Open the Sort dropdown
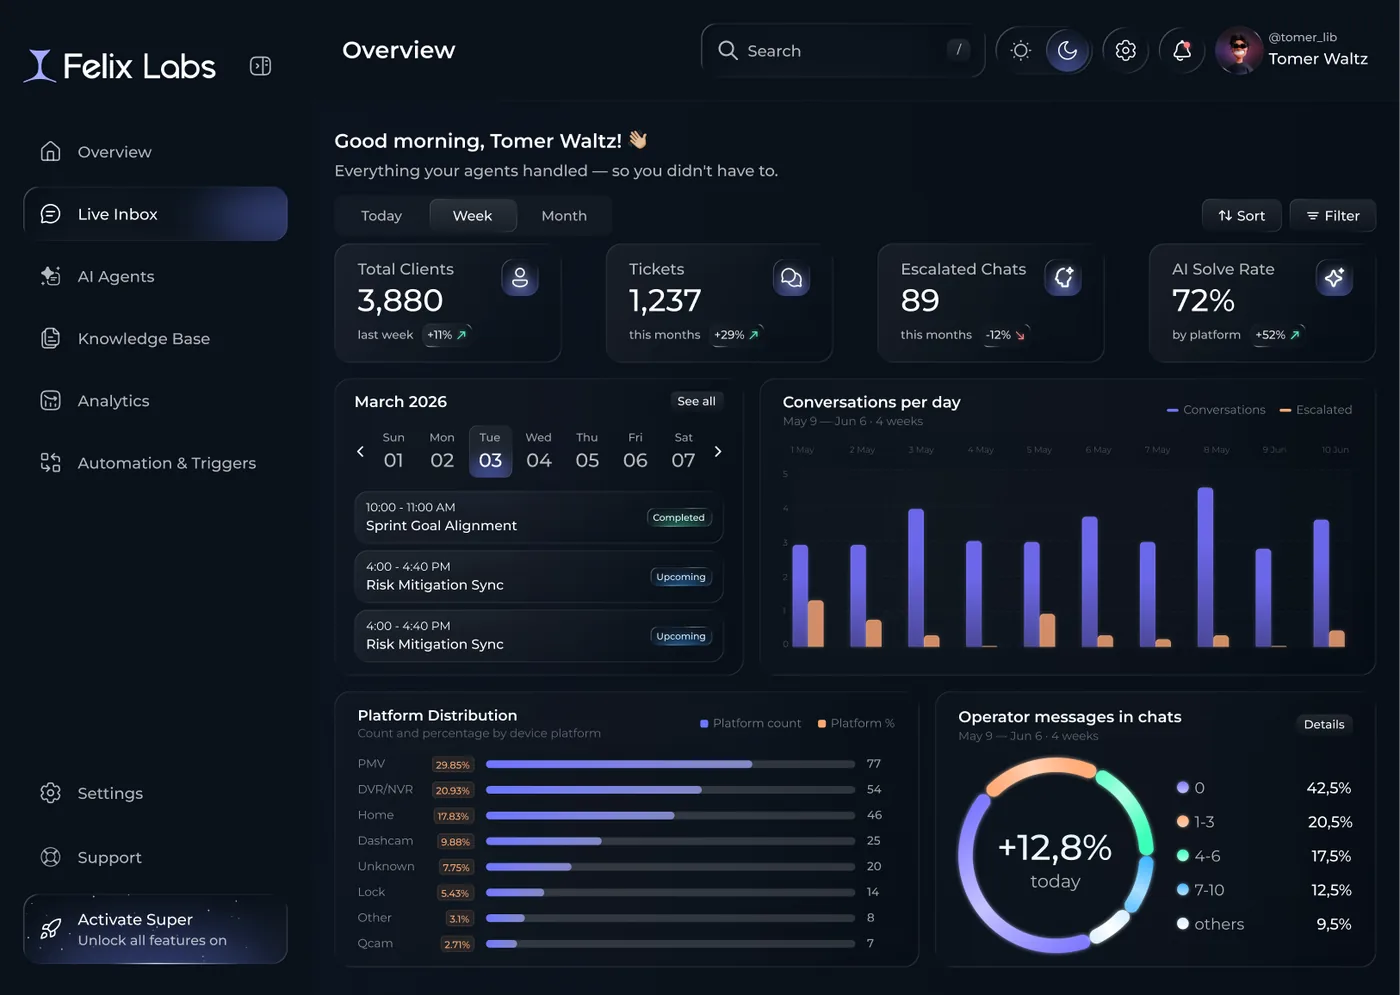The image size is (1400, 995). click(1241, 216)
